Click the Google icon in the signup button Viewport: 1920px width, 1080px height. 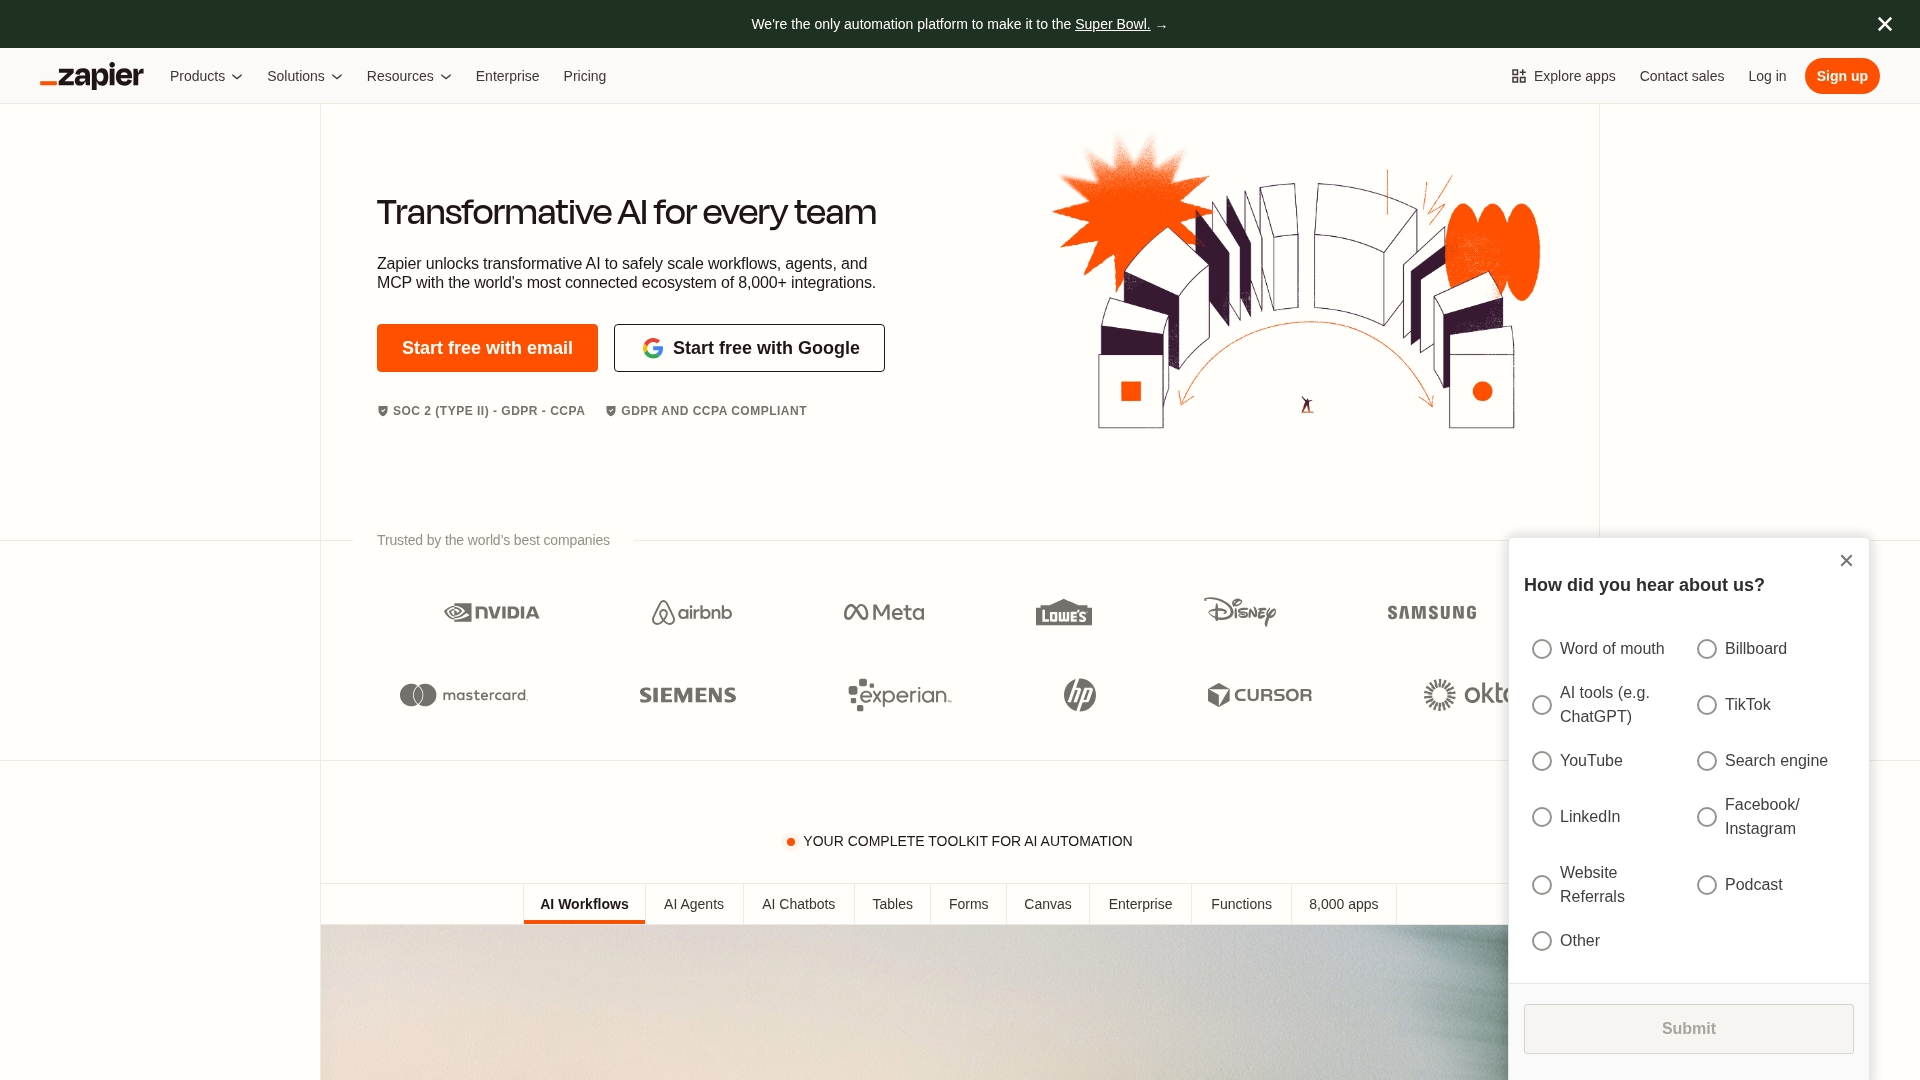click(653, 348)
